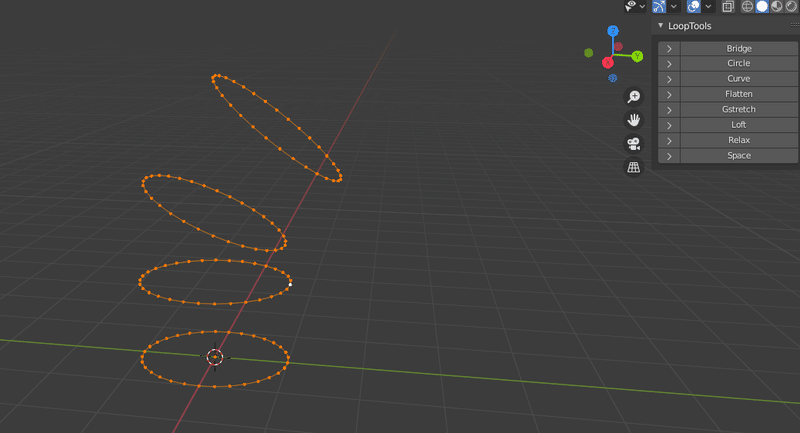Open the gizmo options dropdown arrow

point(673,7)
